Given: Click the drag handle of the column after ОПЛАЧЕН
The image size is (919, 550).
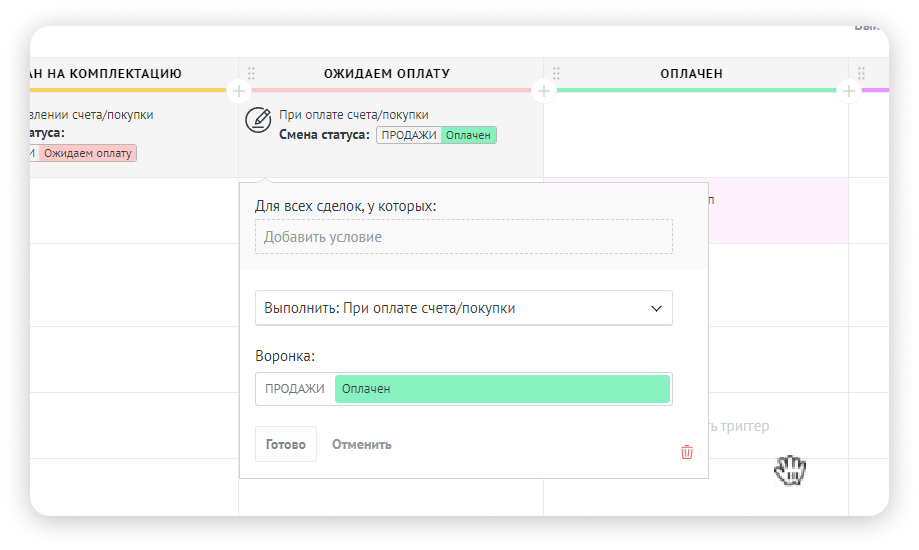Looking at the screenshot, I should (861, 74).
